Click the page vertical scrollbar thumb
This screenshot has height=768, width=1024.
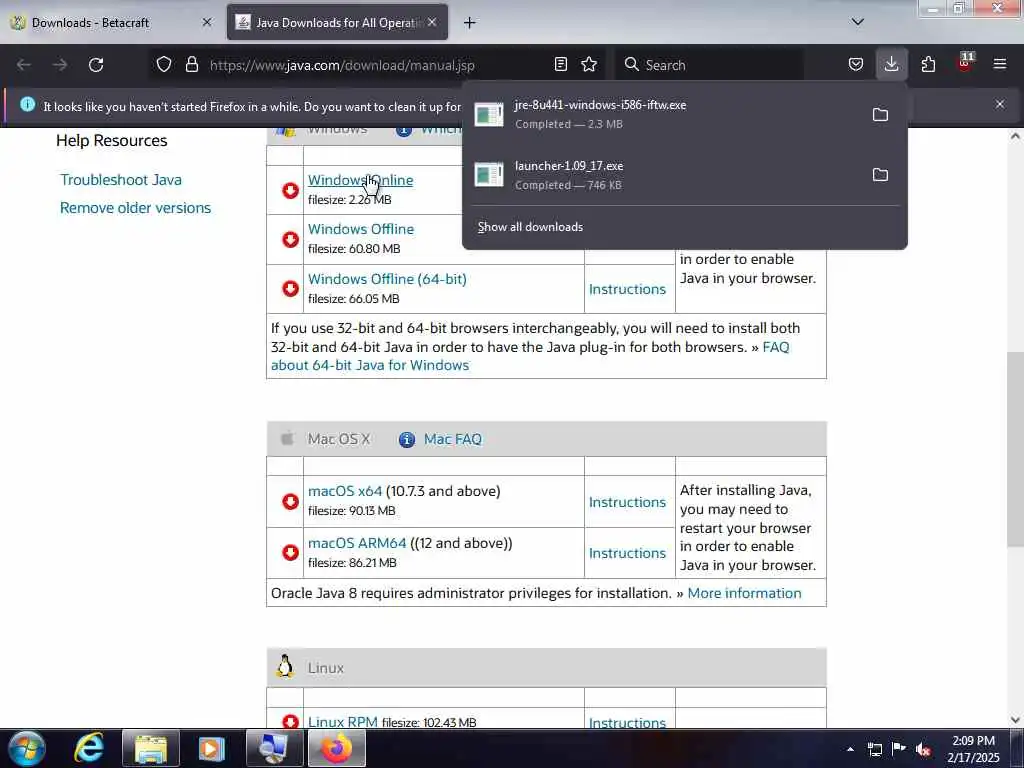tap(1015, 449)
